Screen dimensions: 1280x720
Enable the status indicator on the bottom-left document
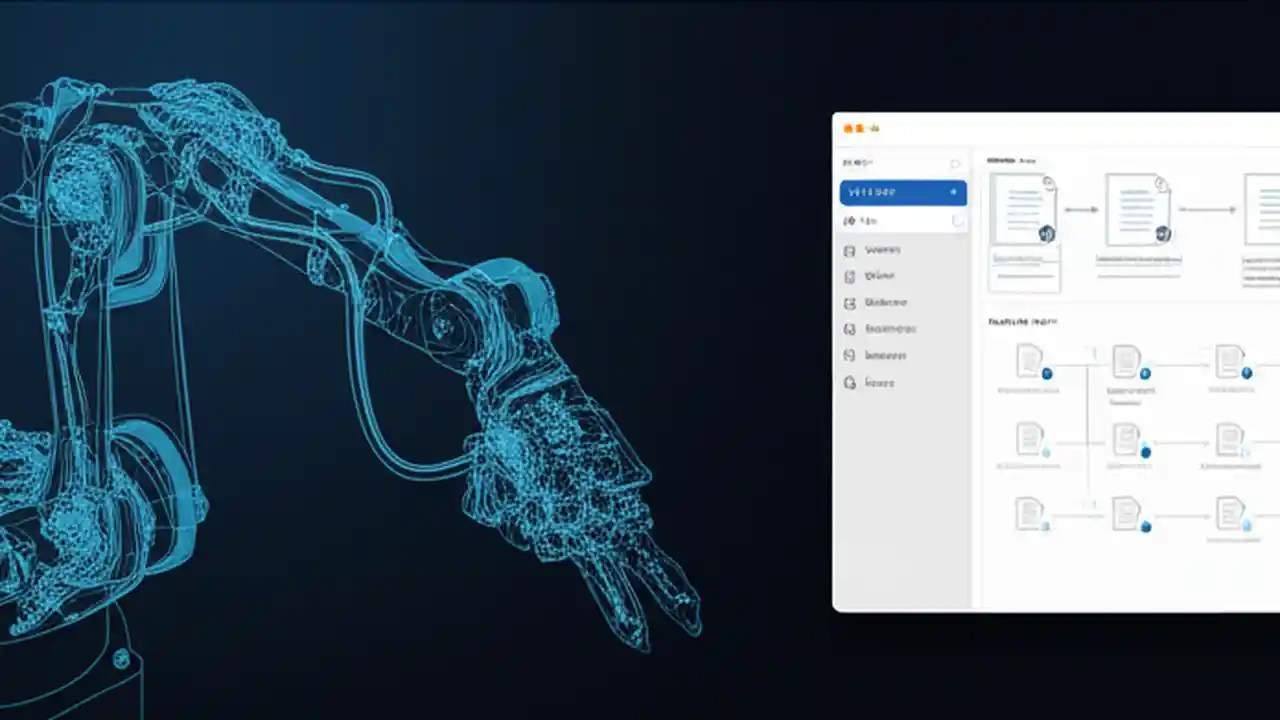click(1046, 526)
